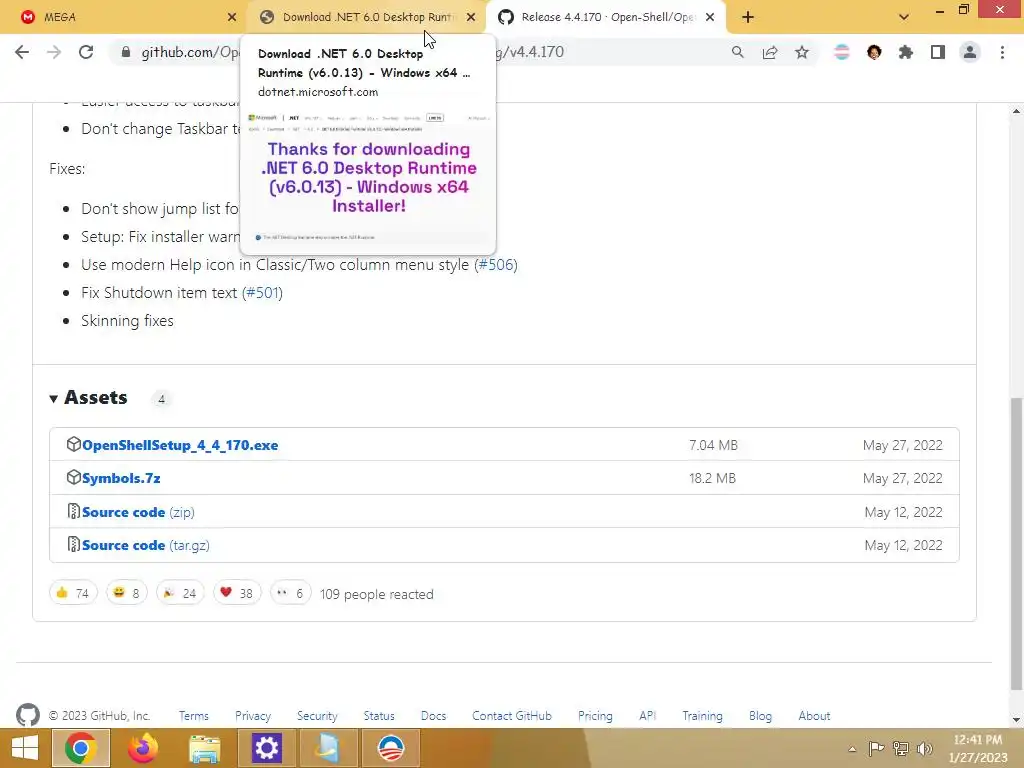Viewport: 1024px width, 768px height.
Task: Click the laugh reaction with 8
Action: pos(127,593)
